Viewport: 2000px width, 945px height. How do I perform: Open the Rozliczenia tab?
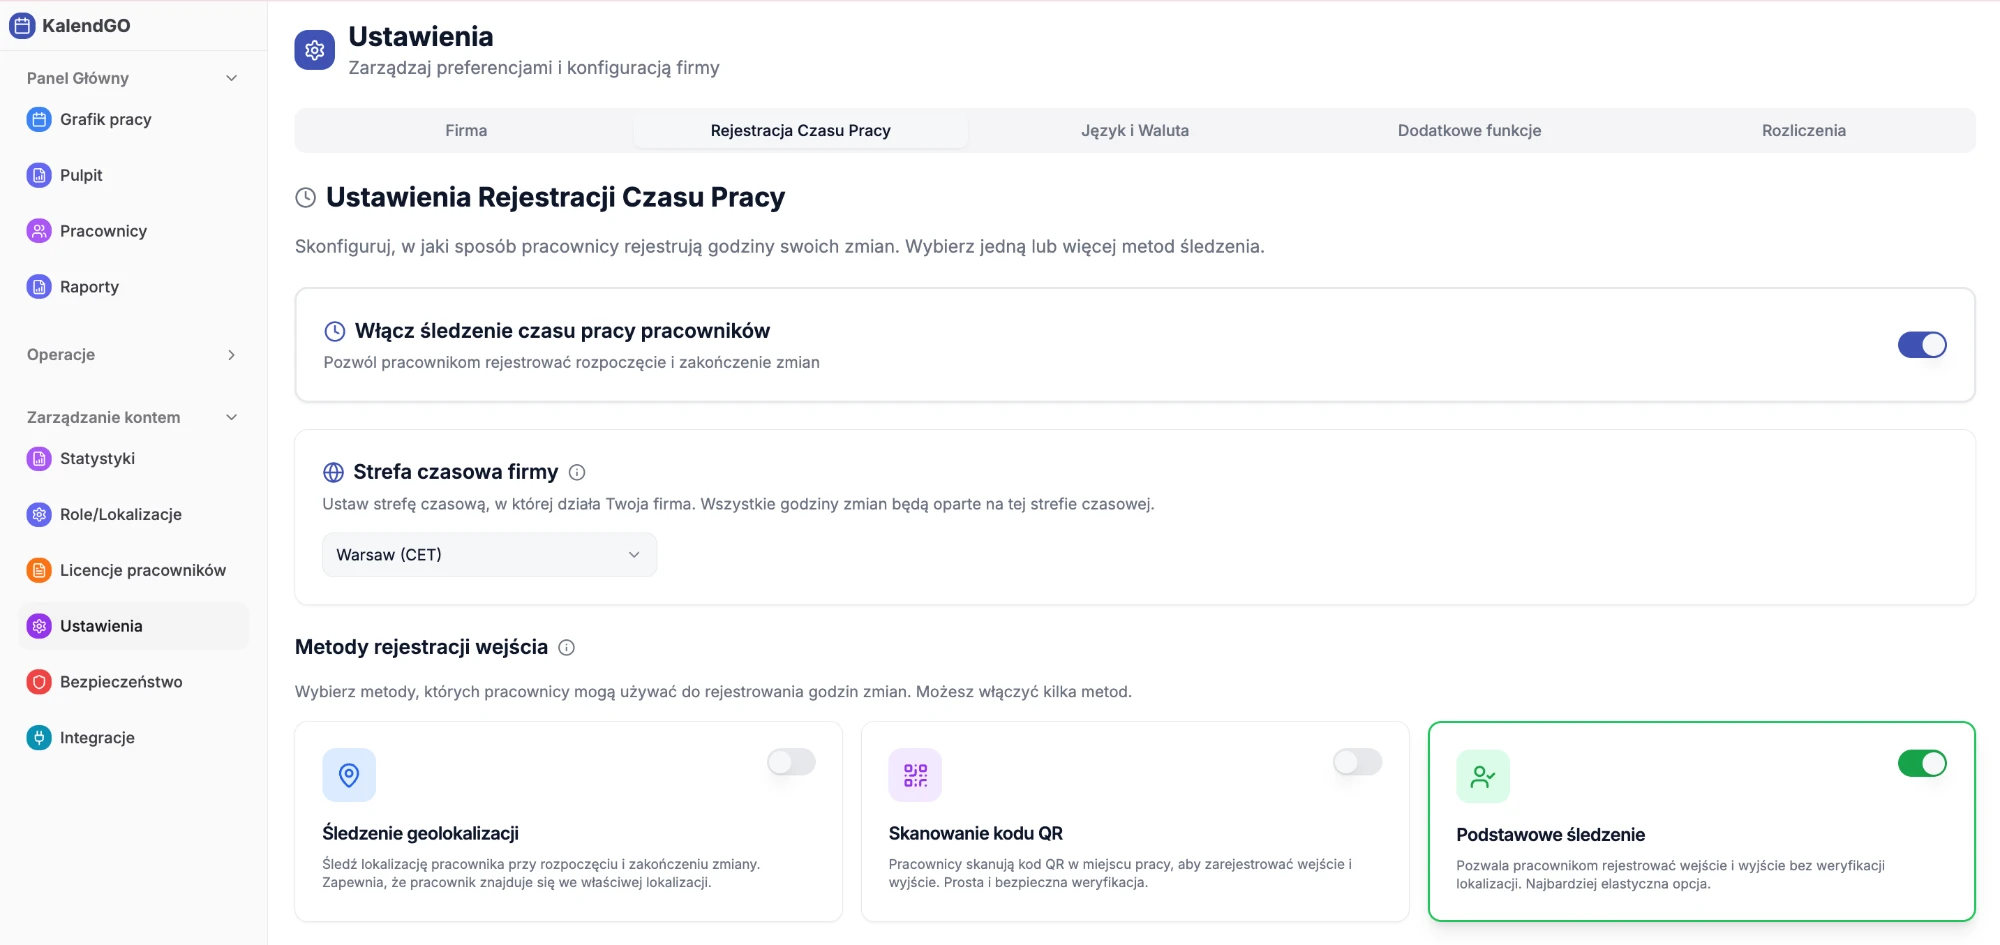tap(1804, 131)
